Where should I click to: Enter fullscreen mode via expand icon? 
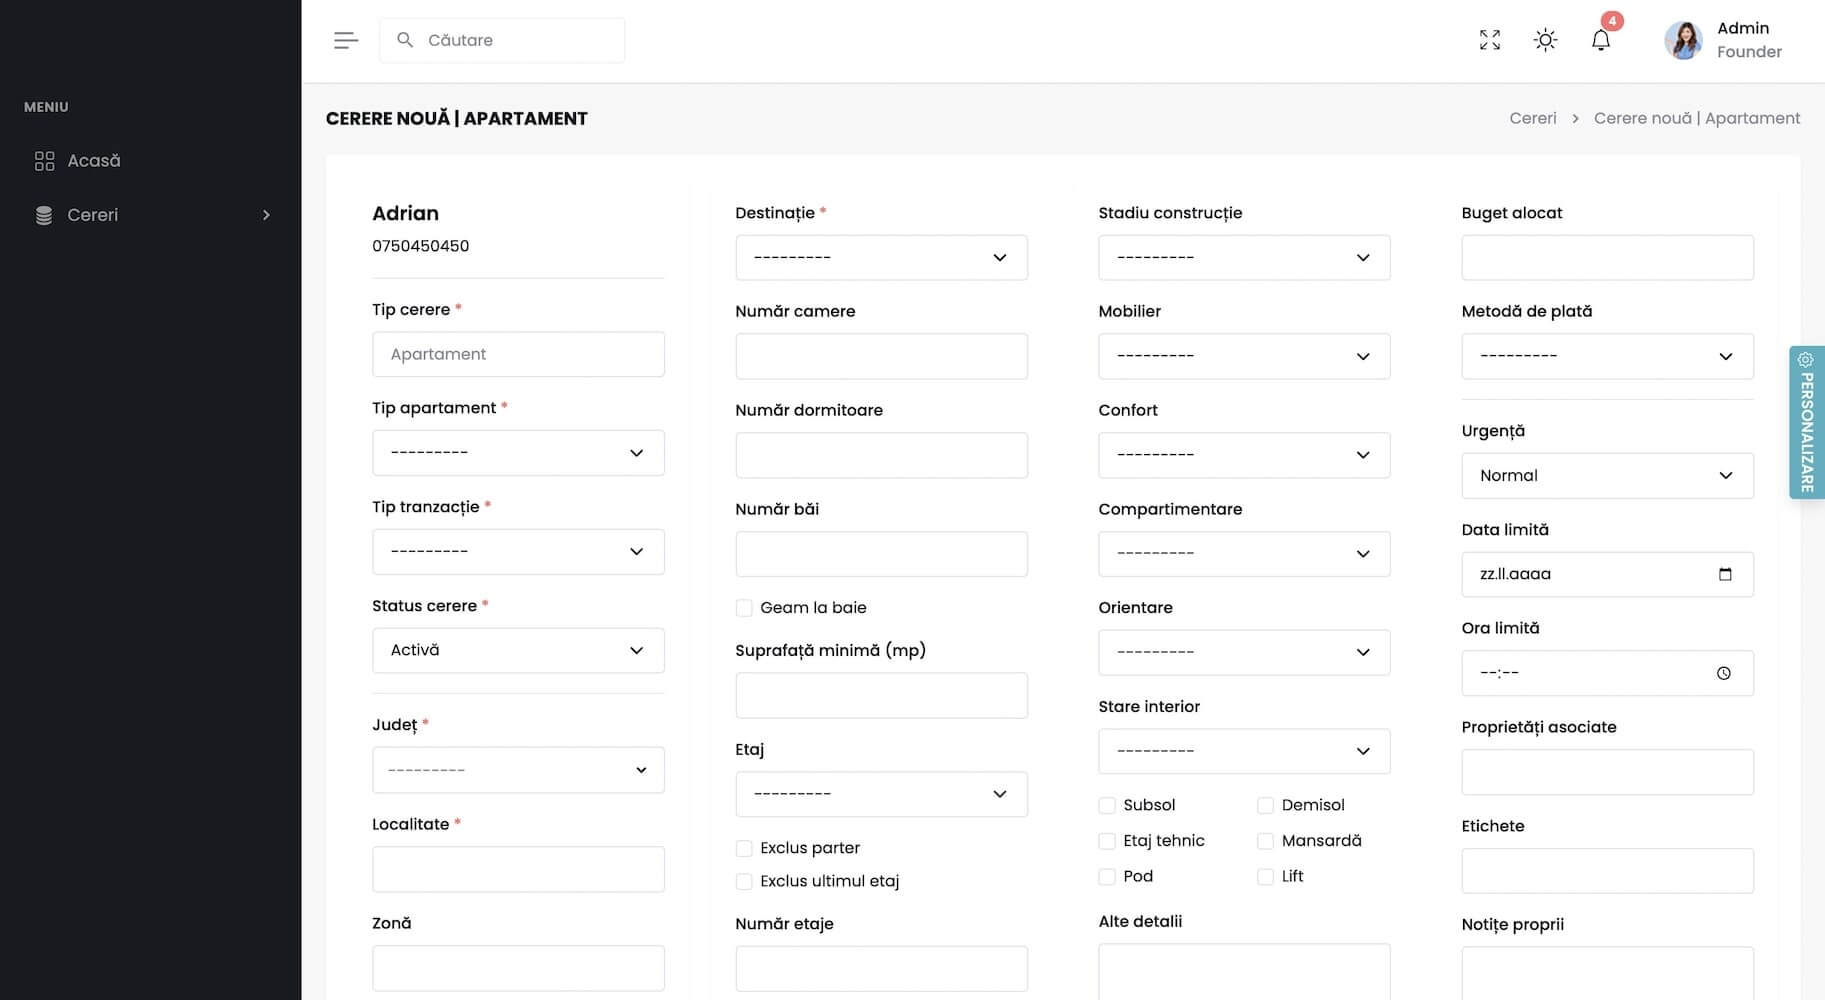[x=1490, y=40]
